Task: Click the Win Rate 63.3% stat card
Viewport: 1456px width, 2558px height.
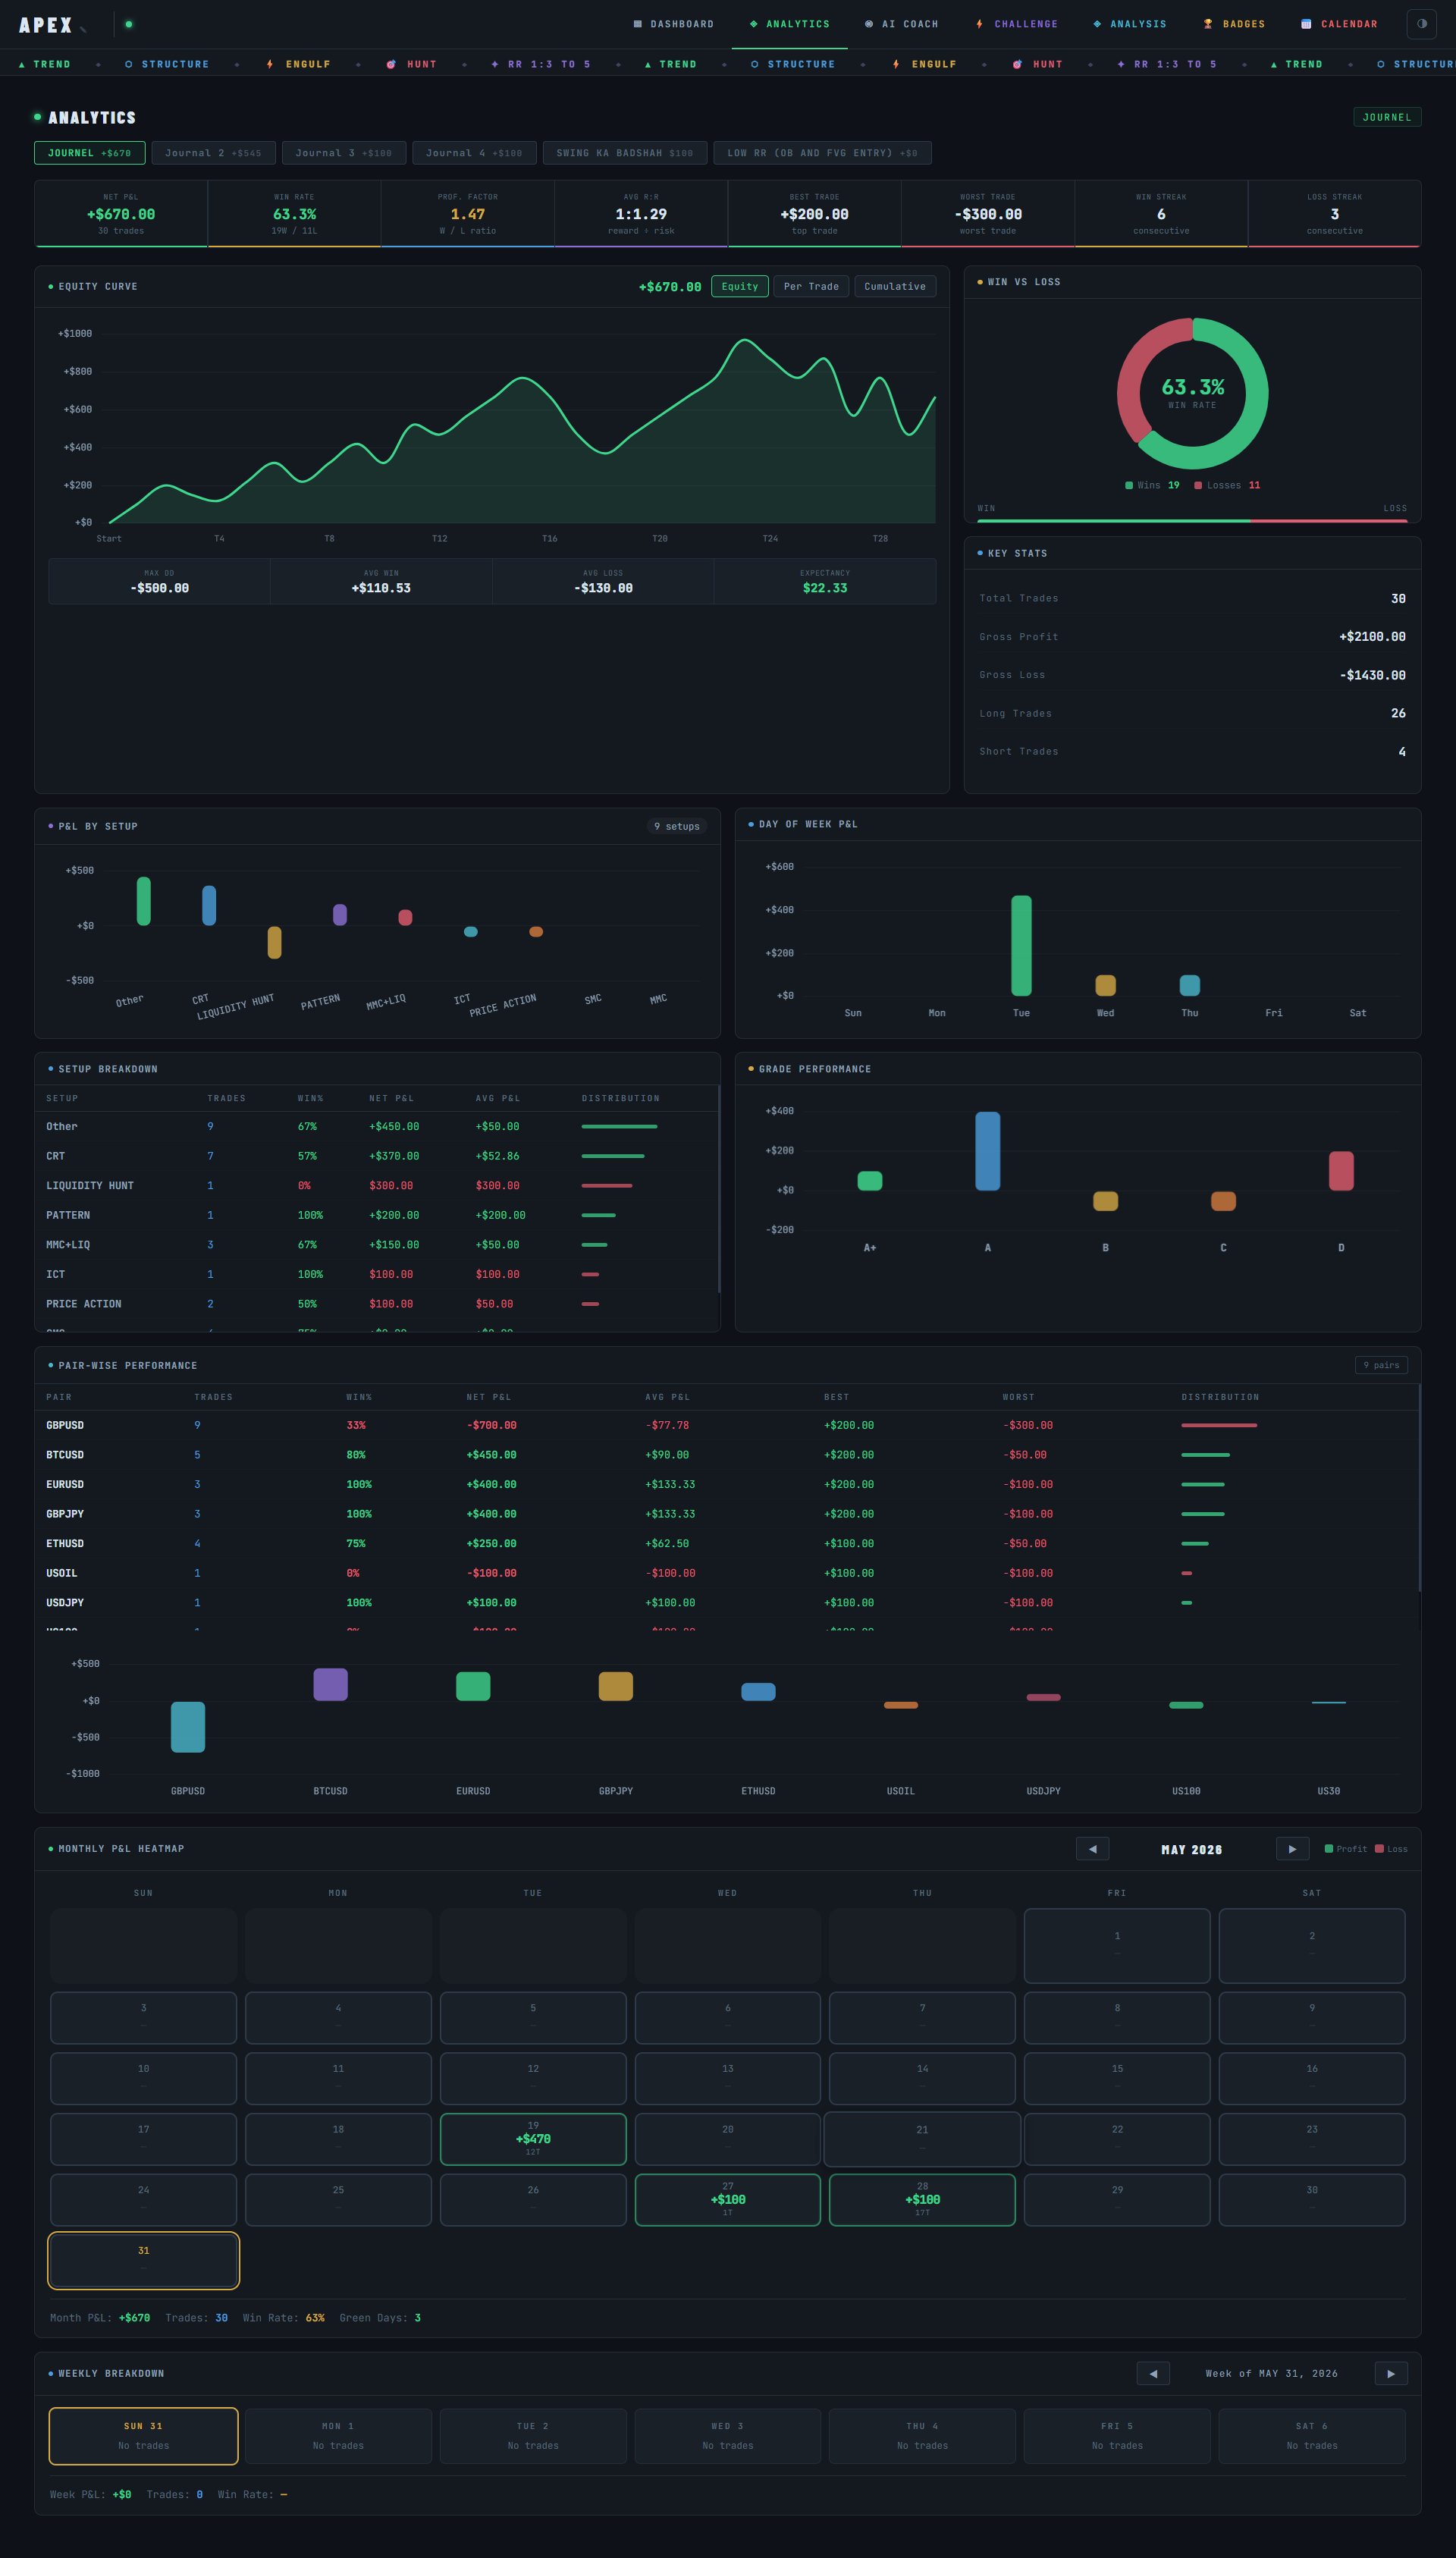Action: click(294, 213)
